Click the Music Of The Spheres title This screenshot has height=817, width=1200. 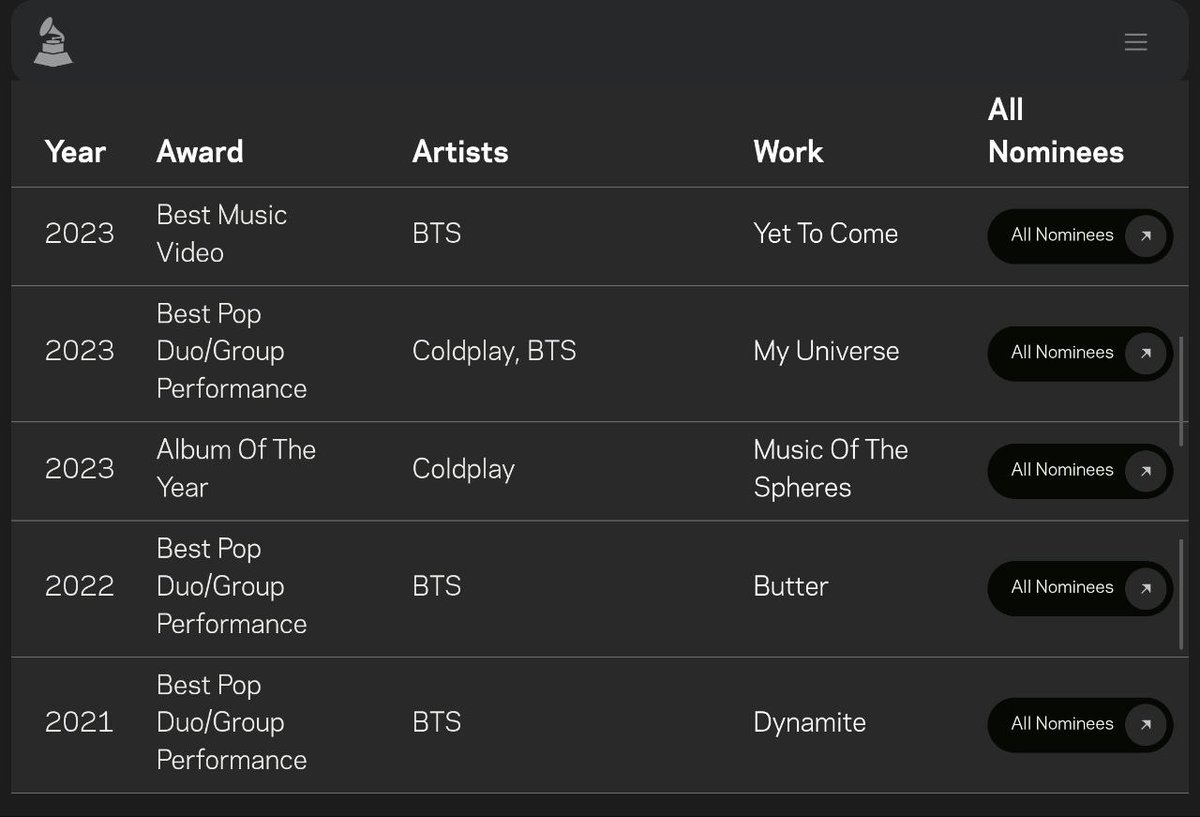[x=830, y=469]
